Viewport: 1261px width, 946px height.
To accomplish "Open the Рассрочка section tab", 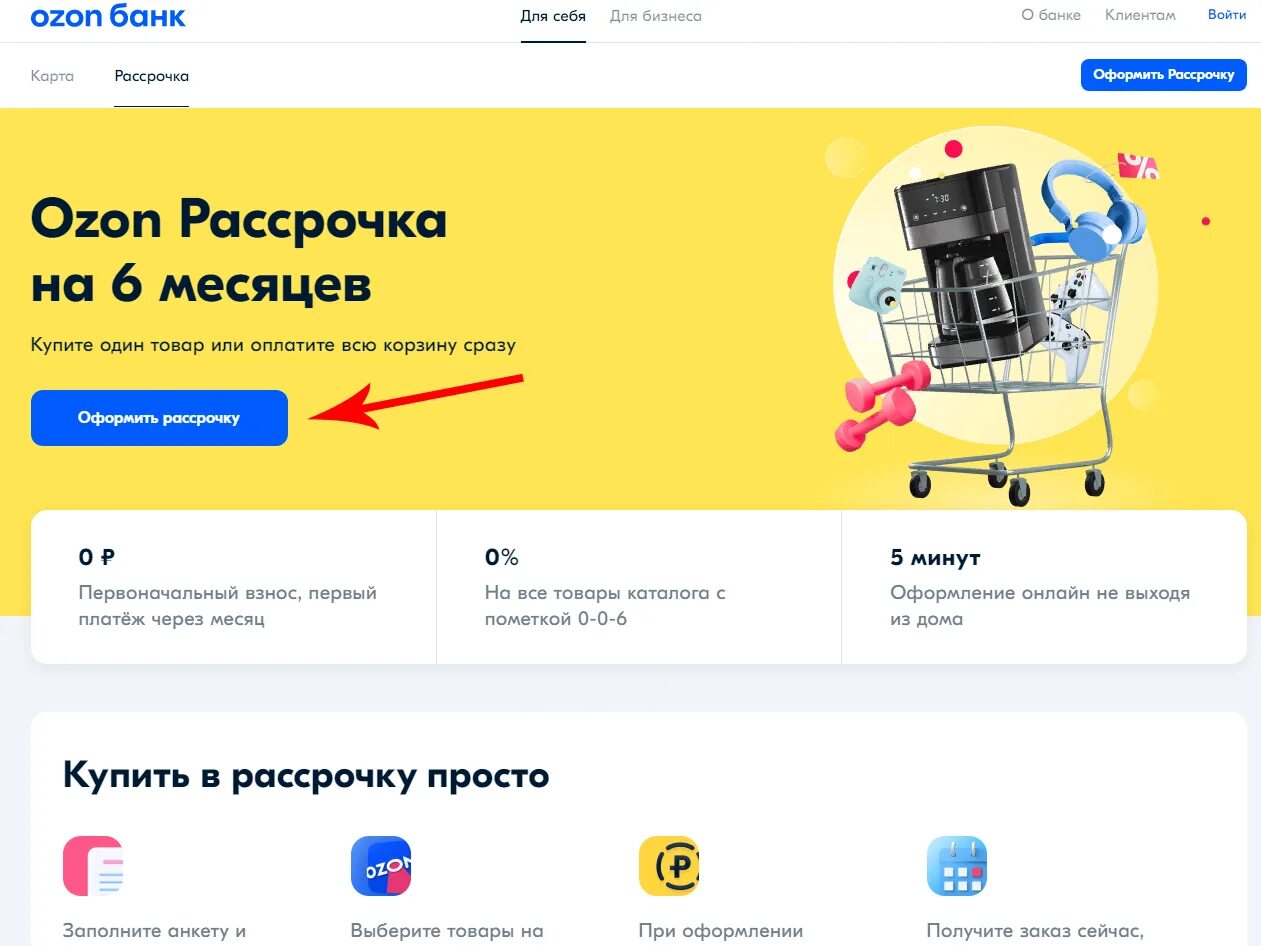I will click(x=152, y=76).
